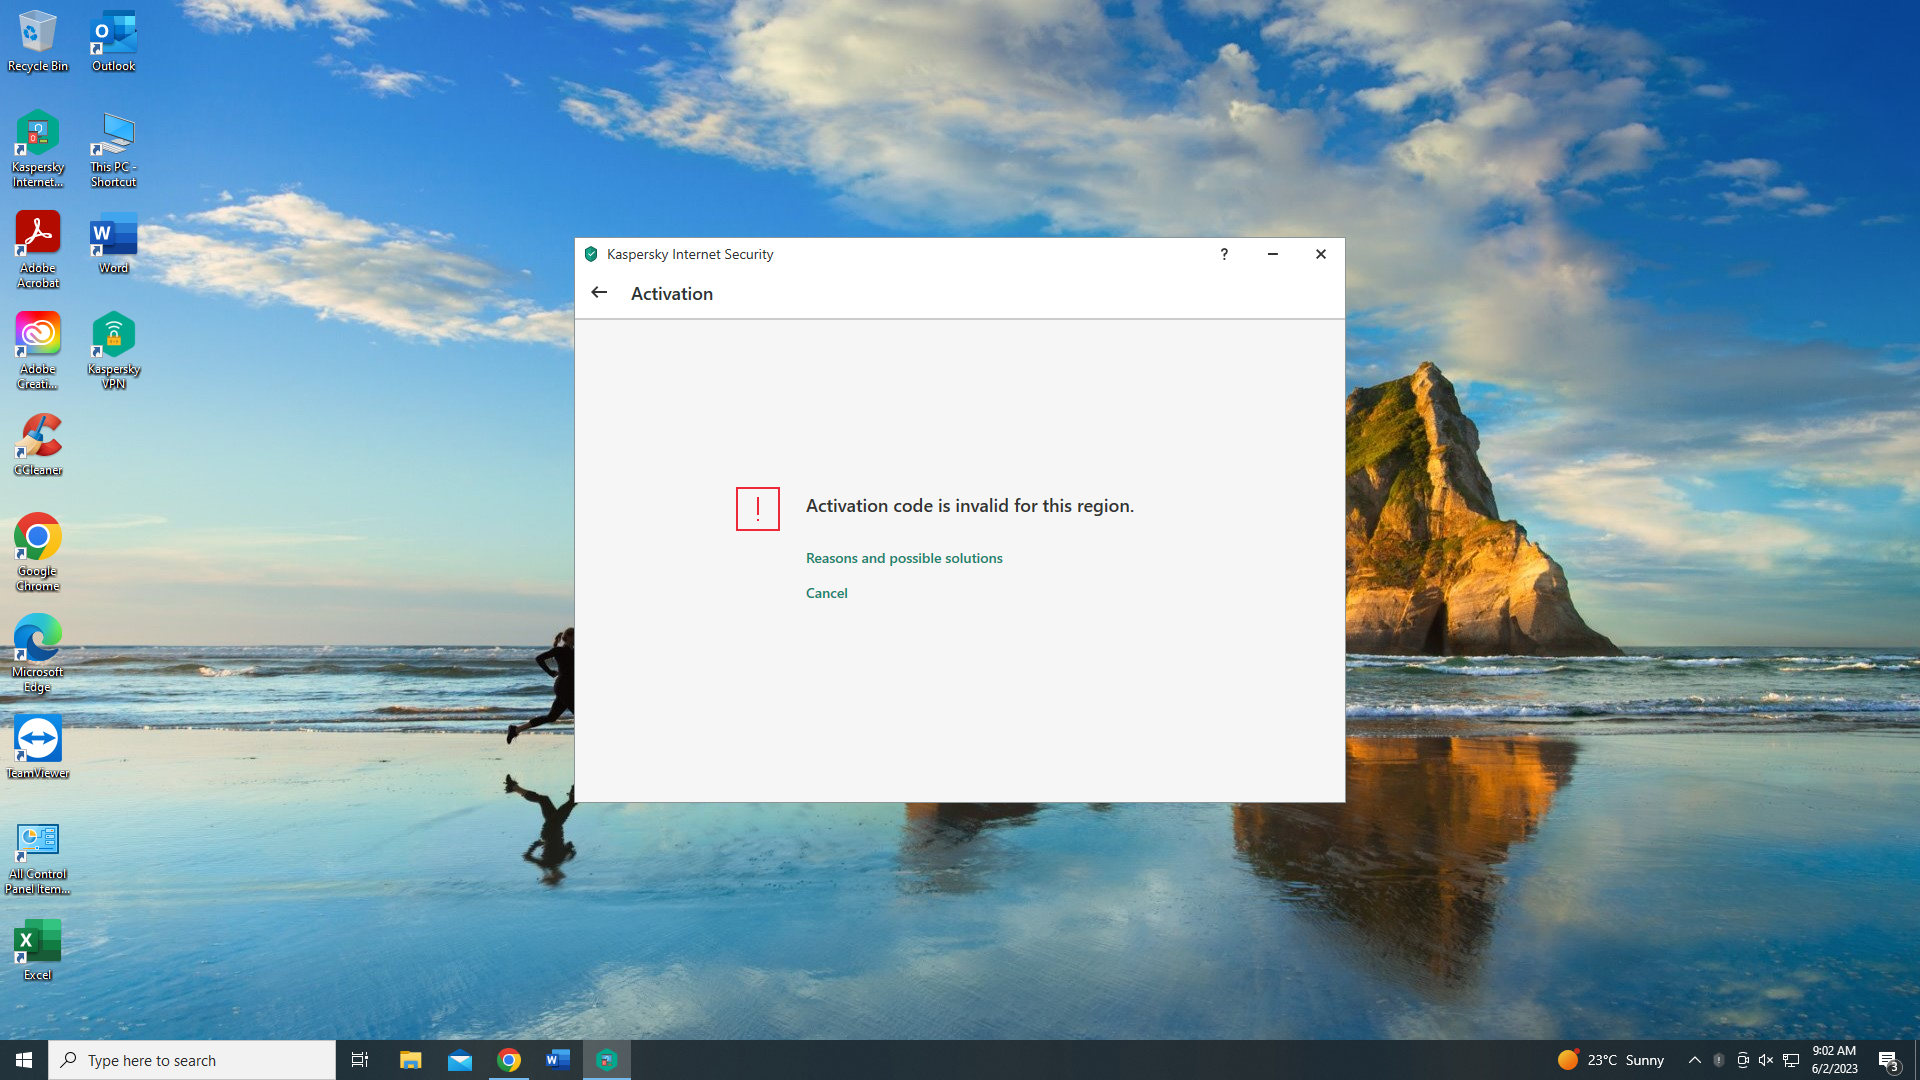Open File Explorer from the taskbar

(411, 1060)
